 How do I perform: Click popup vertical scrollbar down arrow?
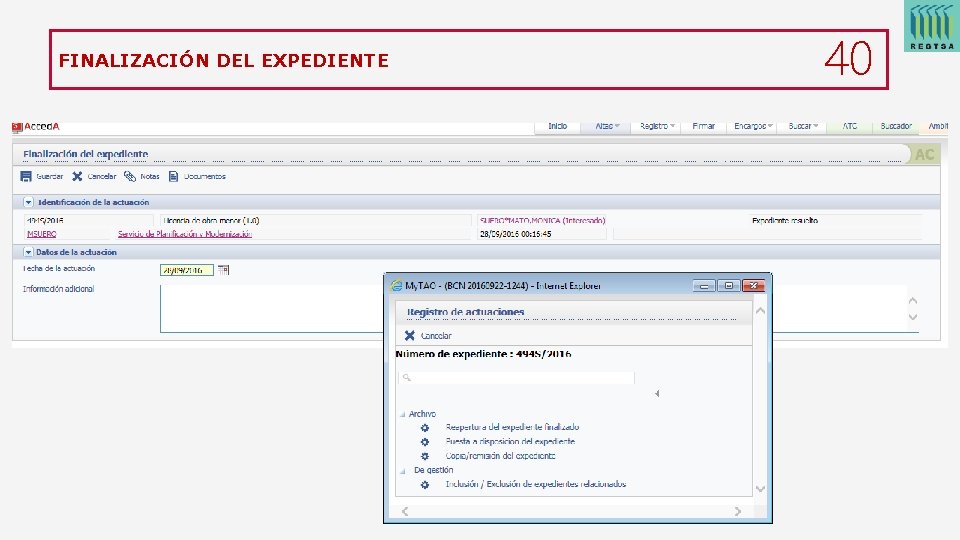[x=760, y=489]
